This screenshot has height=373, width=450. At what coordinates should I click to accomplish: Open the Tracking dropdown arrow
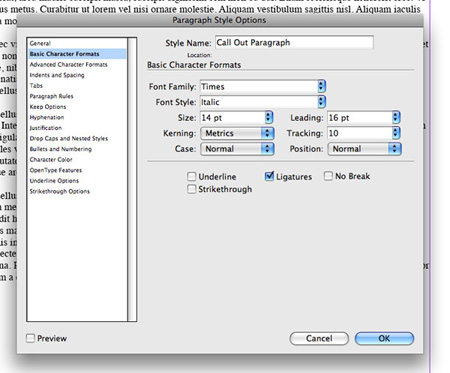(x=396, y=133)
